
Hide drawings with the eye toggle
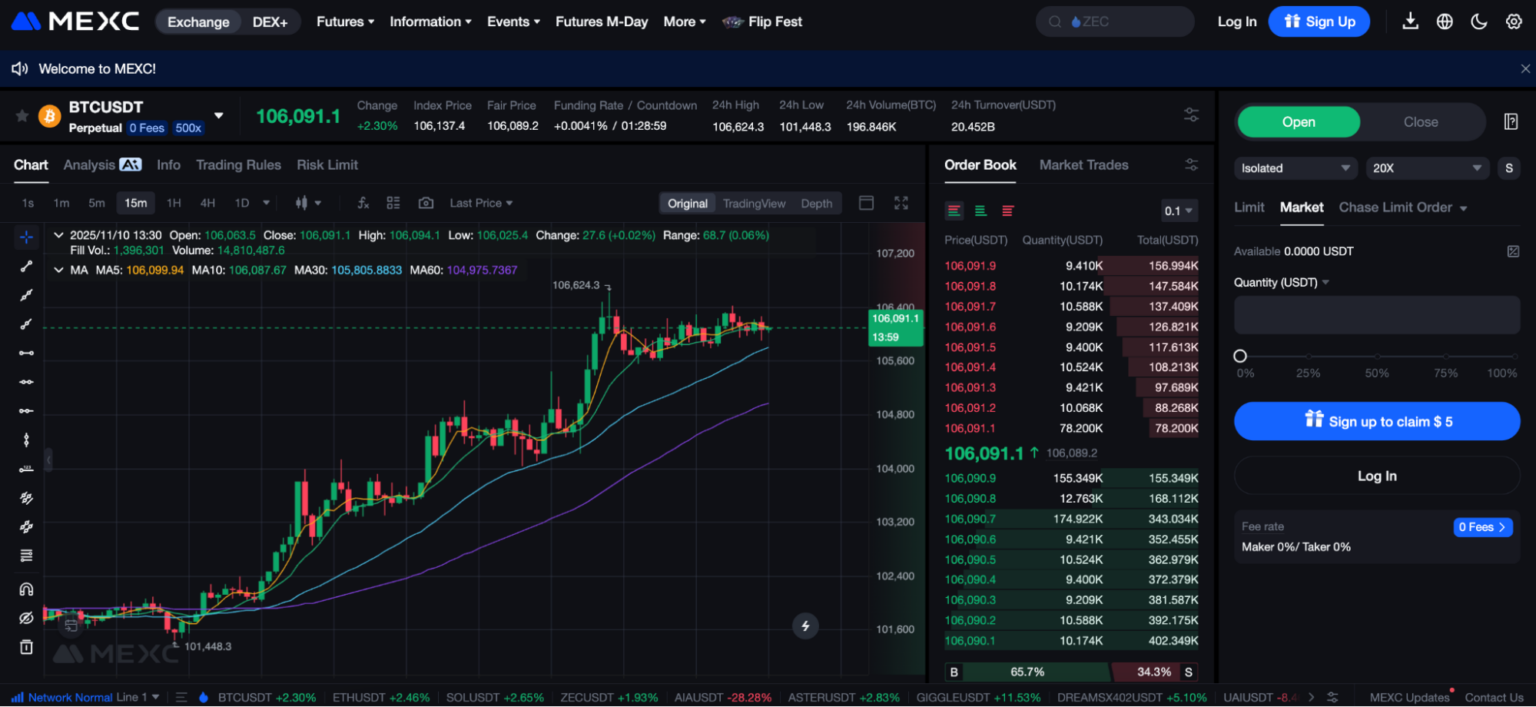26,618
